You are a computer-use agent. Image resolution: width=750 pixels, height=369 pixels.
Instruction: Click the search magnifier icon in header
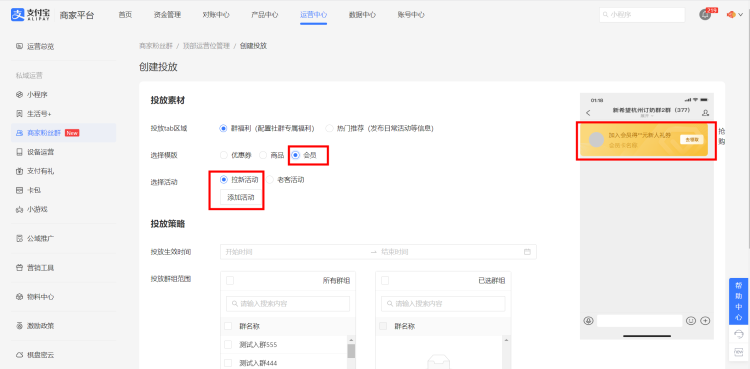tap(606, 15)
